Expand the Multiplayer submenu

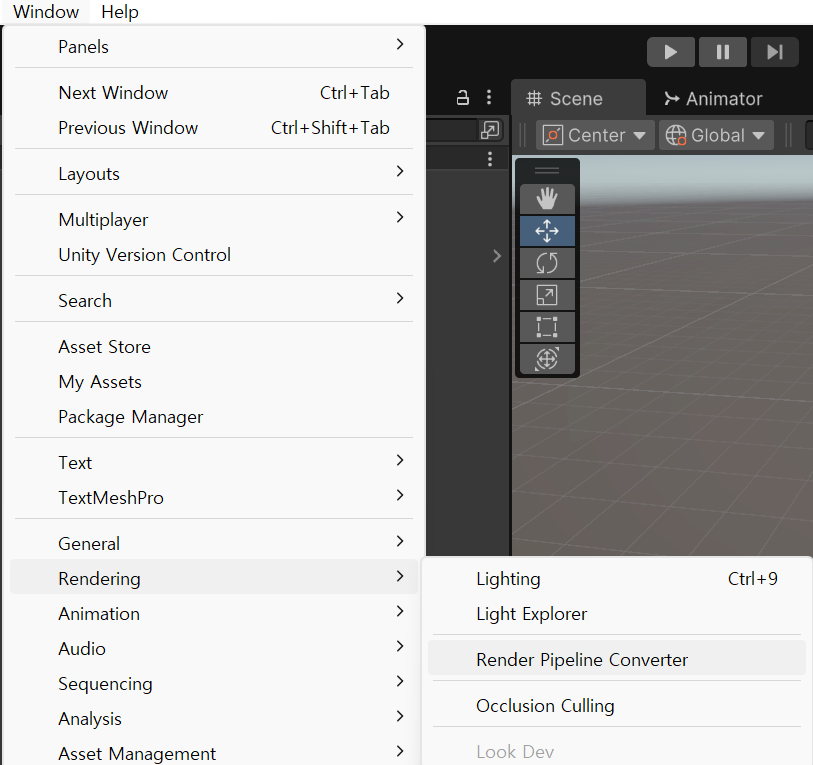[214, 219]
